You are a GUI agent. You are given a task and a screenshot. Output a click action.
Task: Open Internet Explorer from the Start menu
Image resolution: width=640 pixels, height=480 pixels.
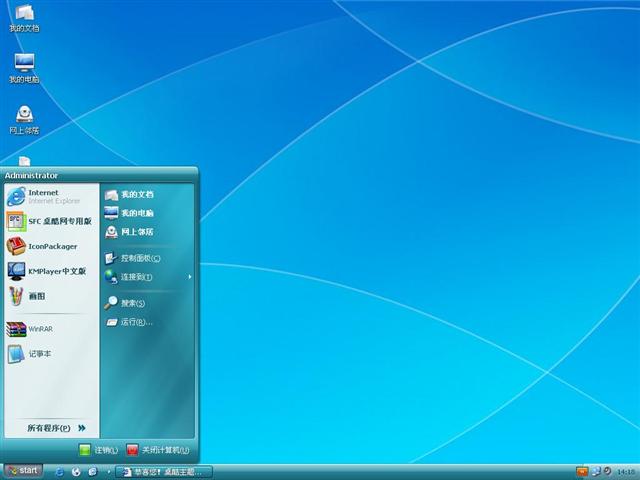tap(45, 196)
